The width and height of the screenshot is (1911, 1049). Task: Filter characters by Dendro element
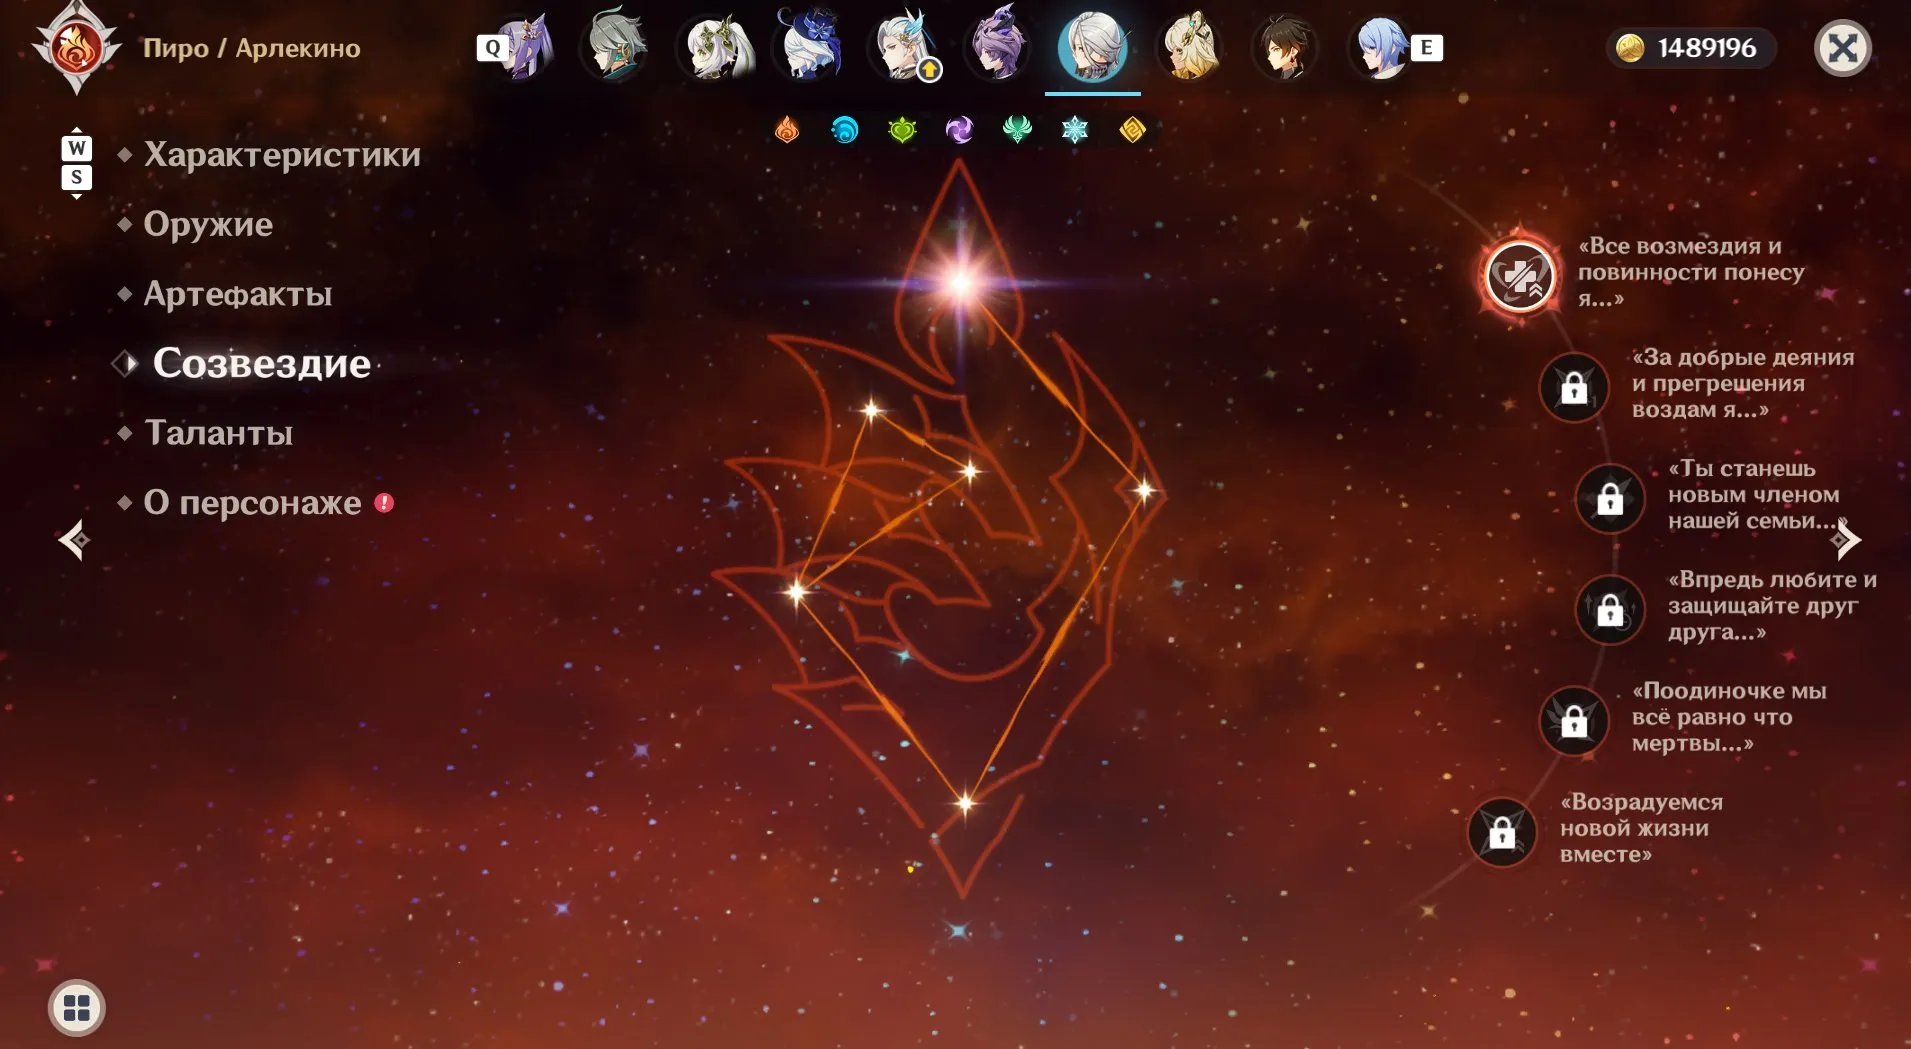902,129
